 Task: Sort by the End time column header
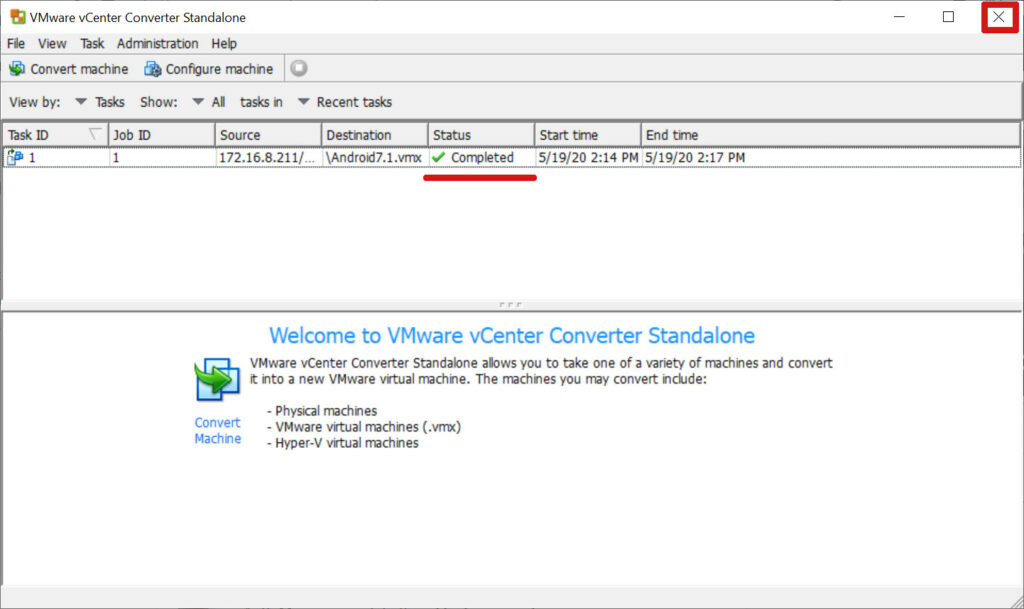(x=830, y=135)
